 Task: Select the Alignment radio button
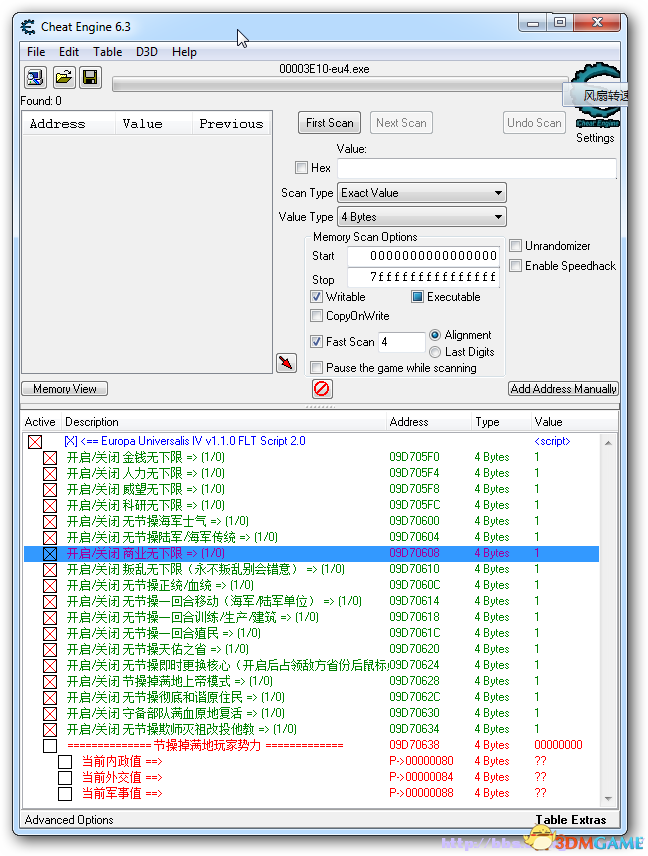coord(435,335)
